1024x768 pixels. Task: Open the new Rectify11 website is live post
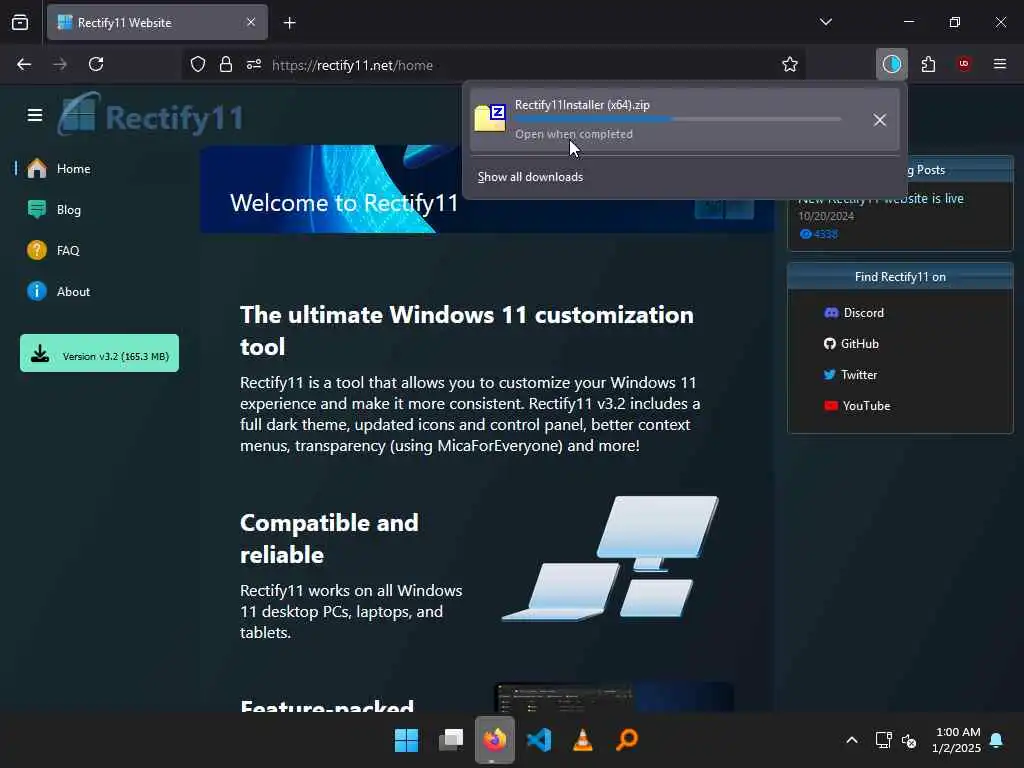click(x=880, y=199)
